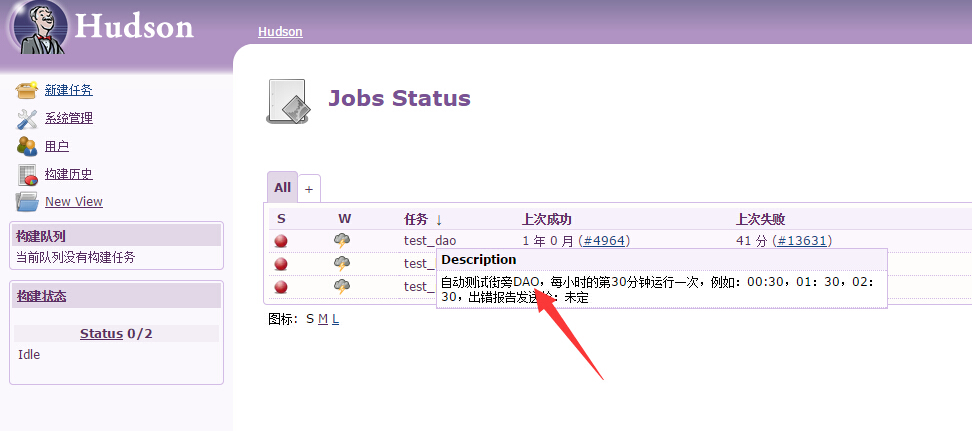
Task: Click the Status executor link
Action: coord(101,334)
